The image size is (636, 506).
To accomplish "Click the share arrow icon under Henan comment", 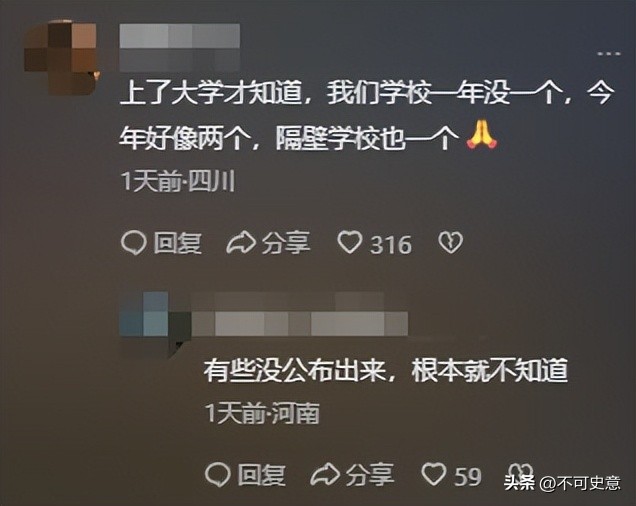I will click(x=325, y=475).
